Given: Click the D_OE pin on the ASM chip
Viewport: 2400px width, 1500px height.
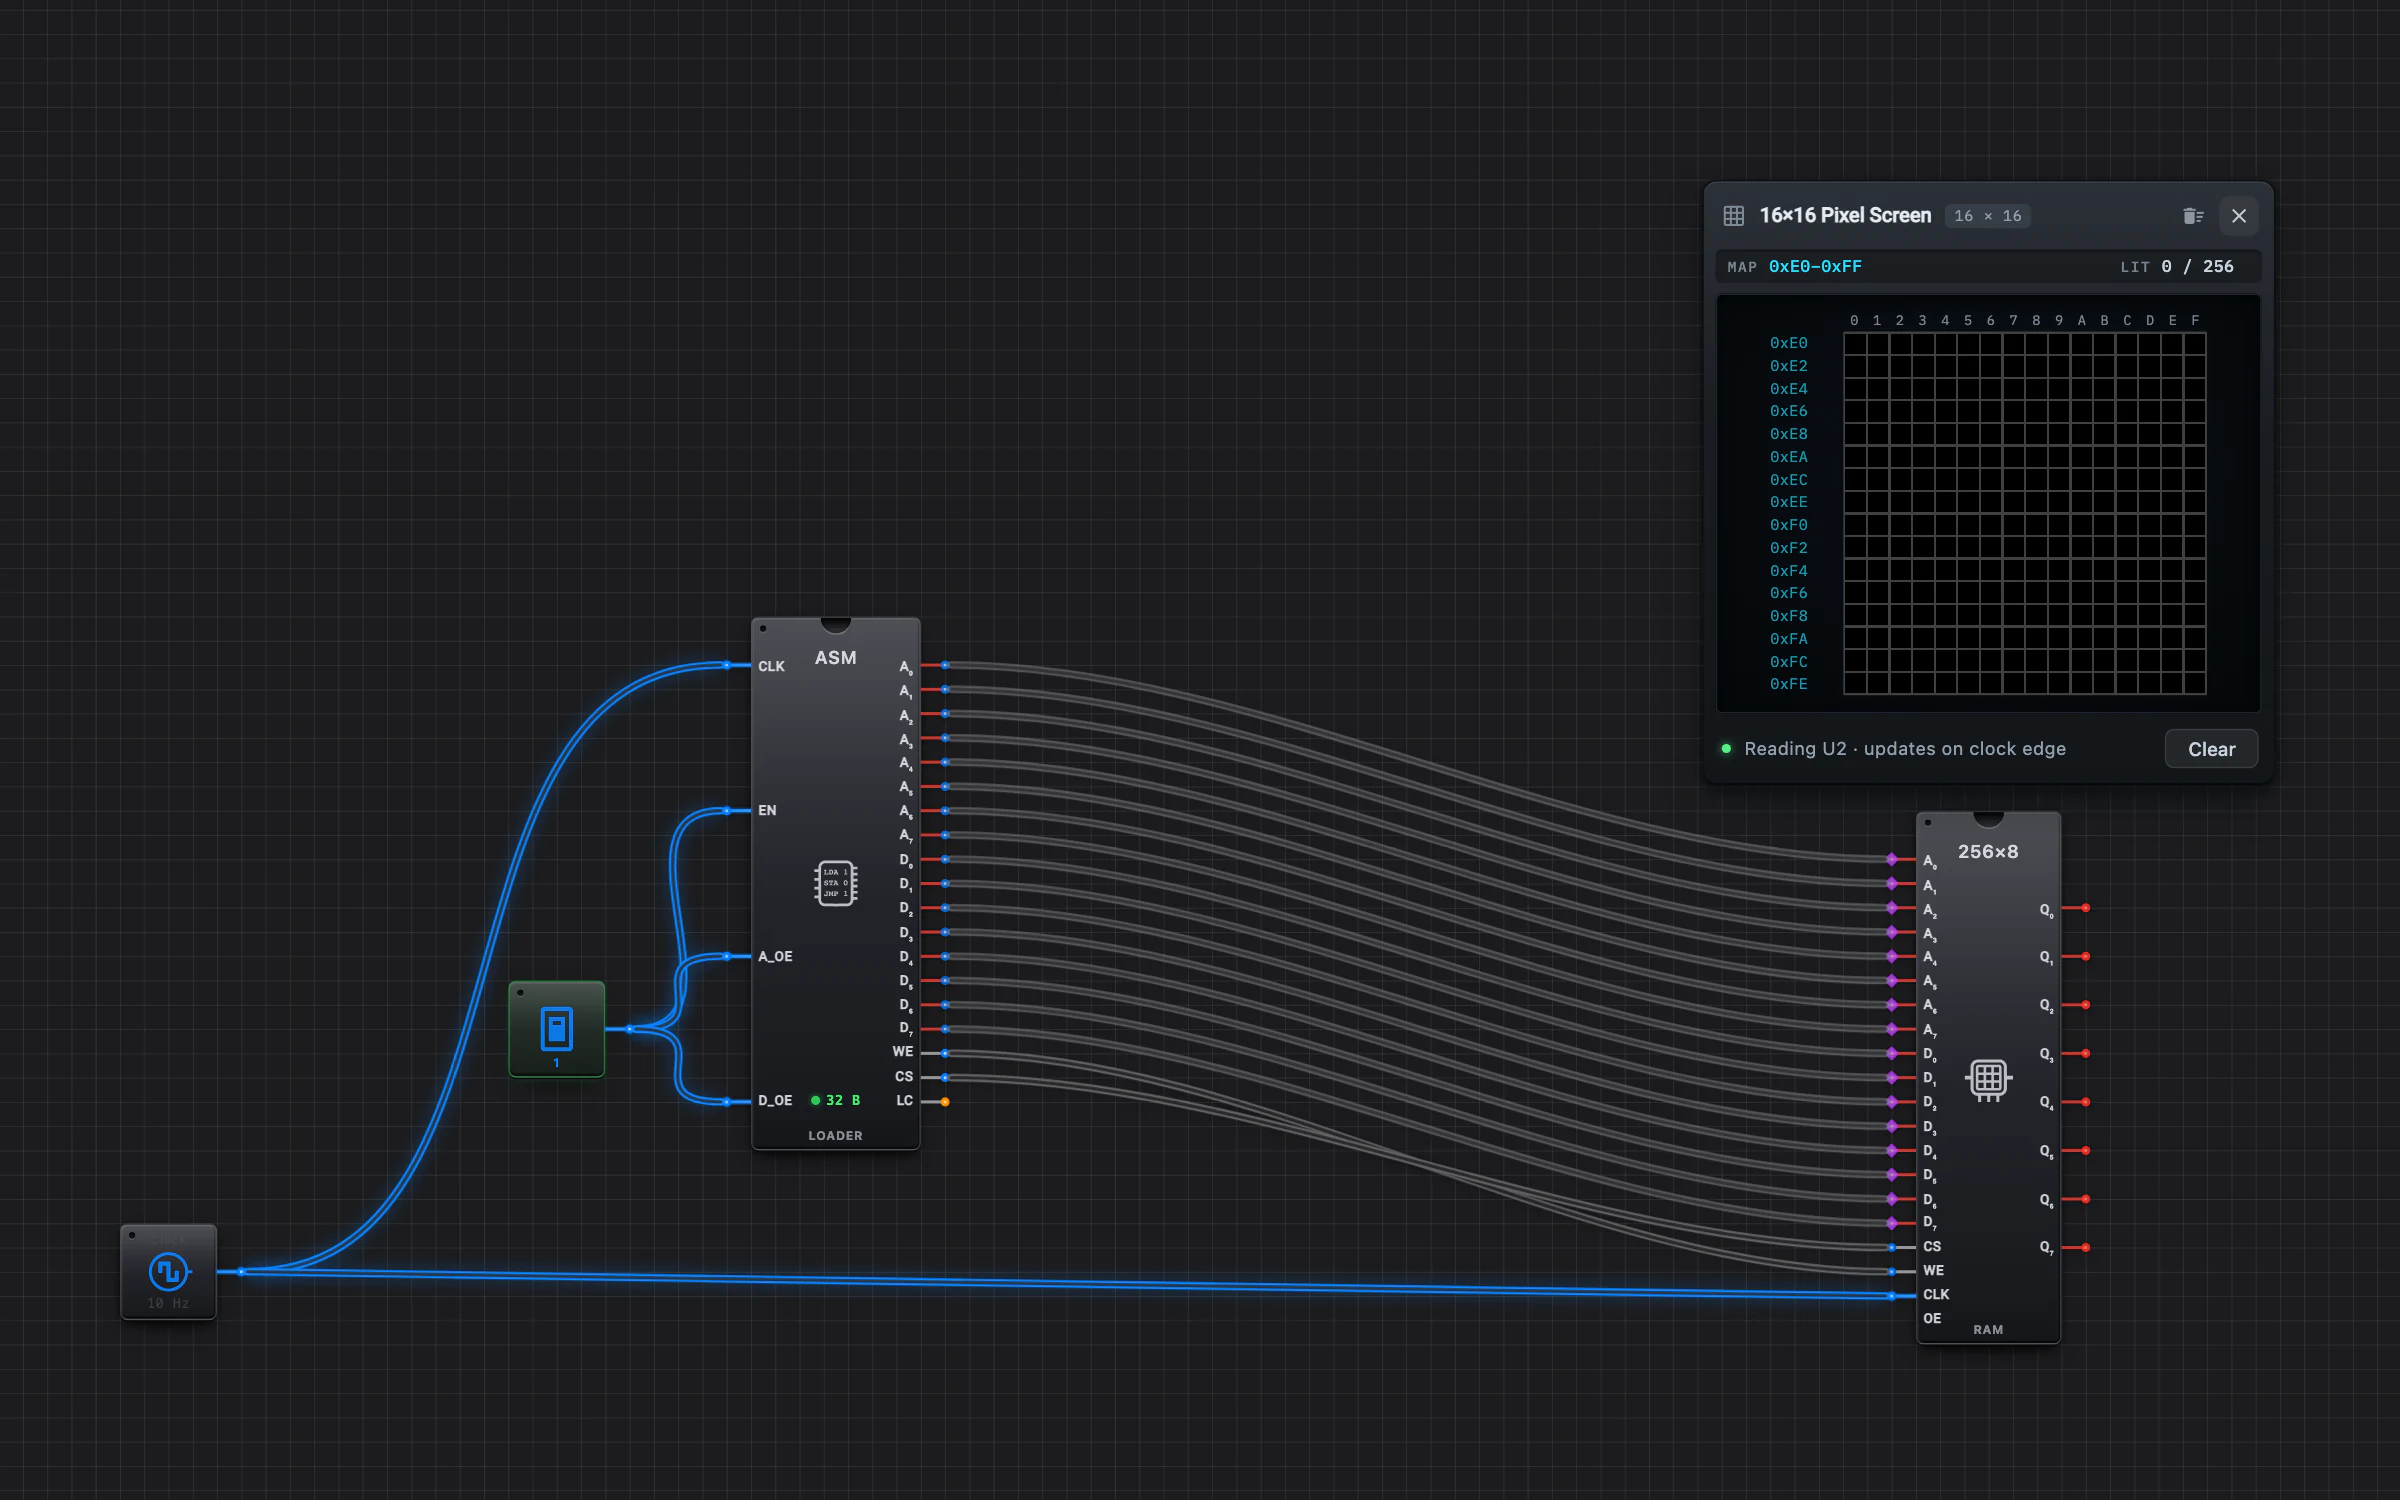Looking at the screenshot, I should pyautogui.click(x=728, y=1101).
